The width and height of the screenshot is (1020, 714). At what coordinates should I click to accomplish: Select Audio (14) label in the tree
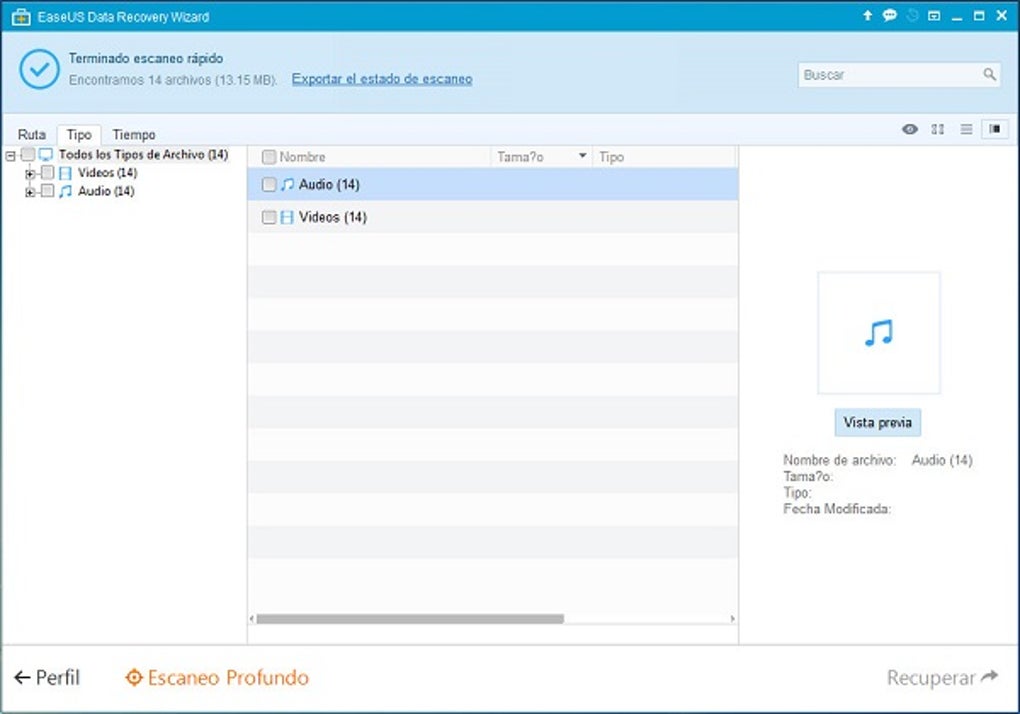point(106,191)
